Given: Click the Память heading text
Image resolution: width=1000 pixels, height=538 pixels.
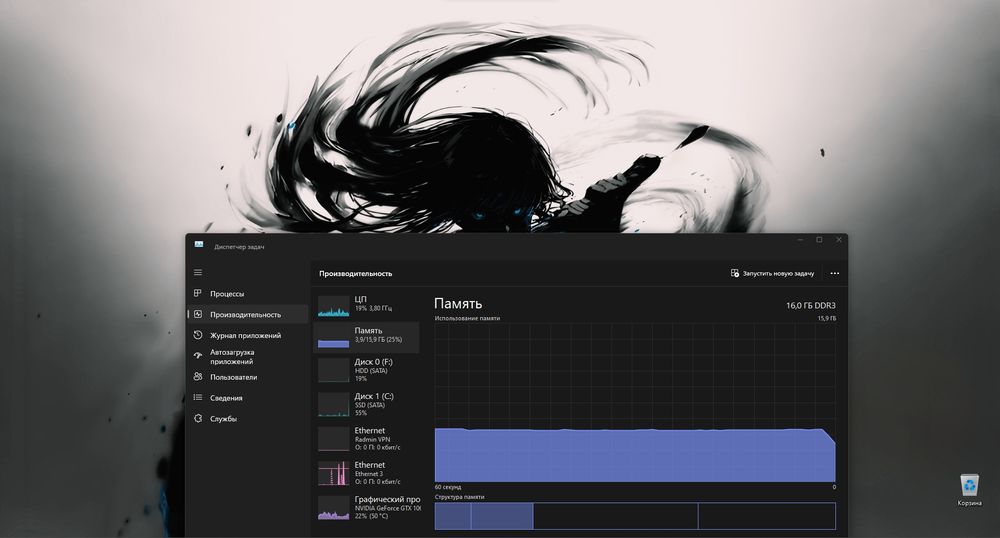Looking at the screenshot, I should pos(458,304).
